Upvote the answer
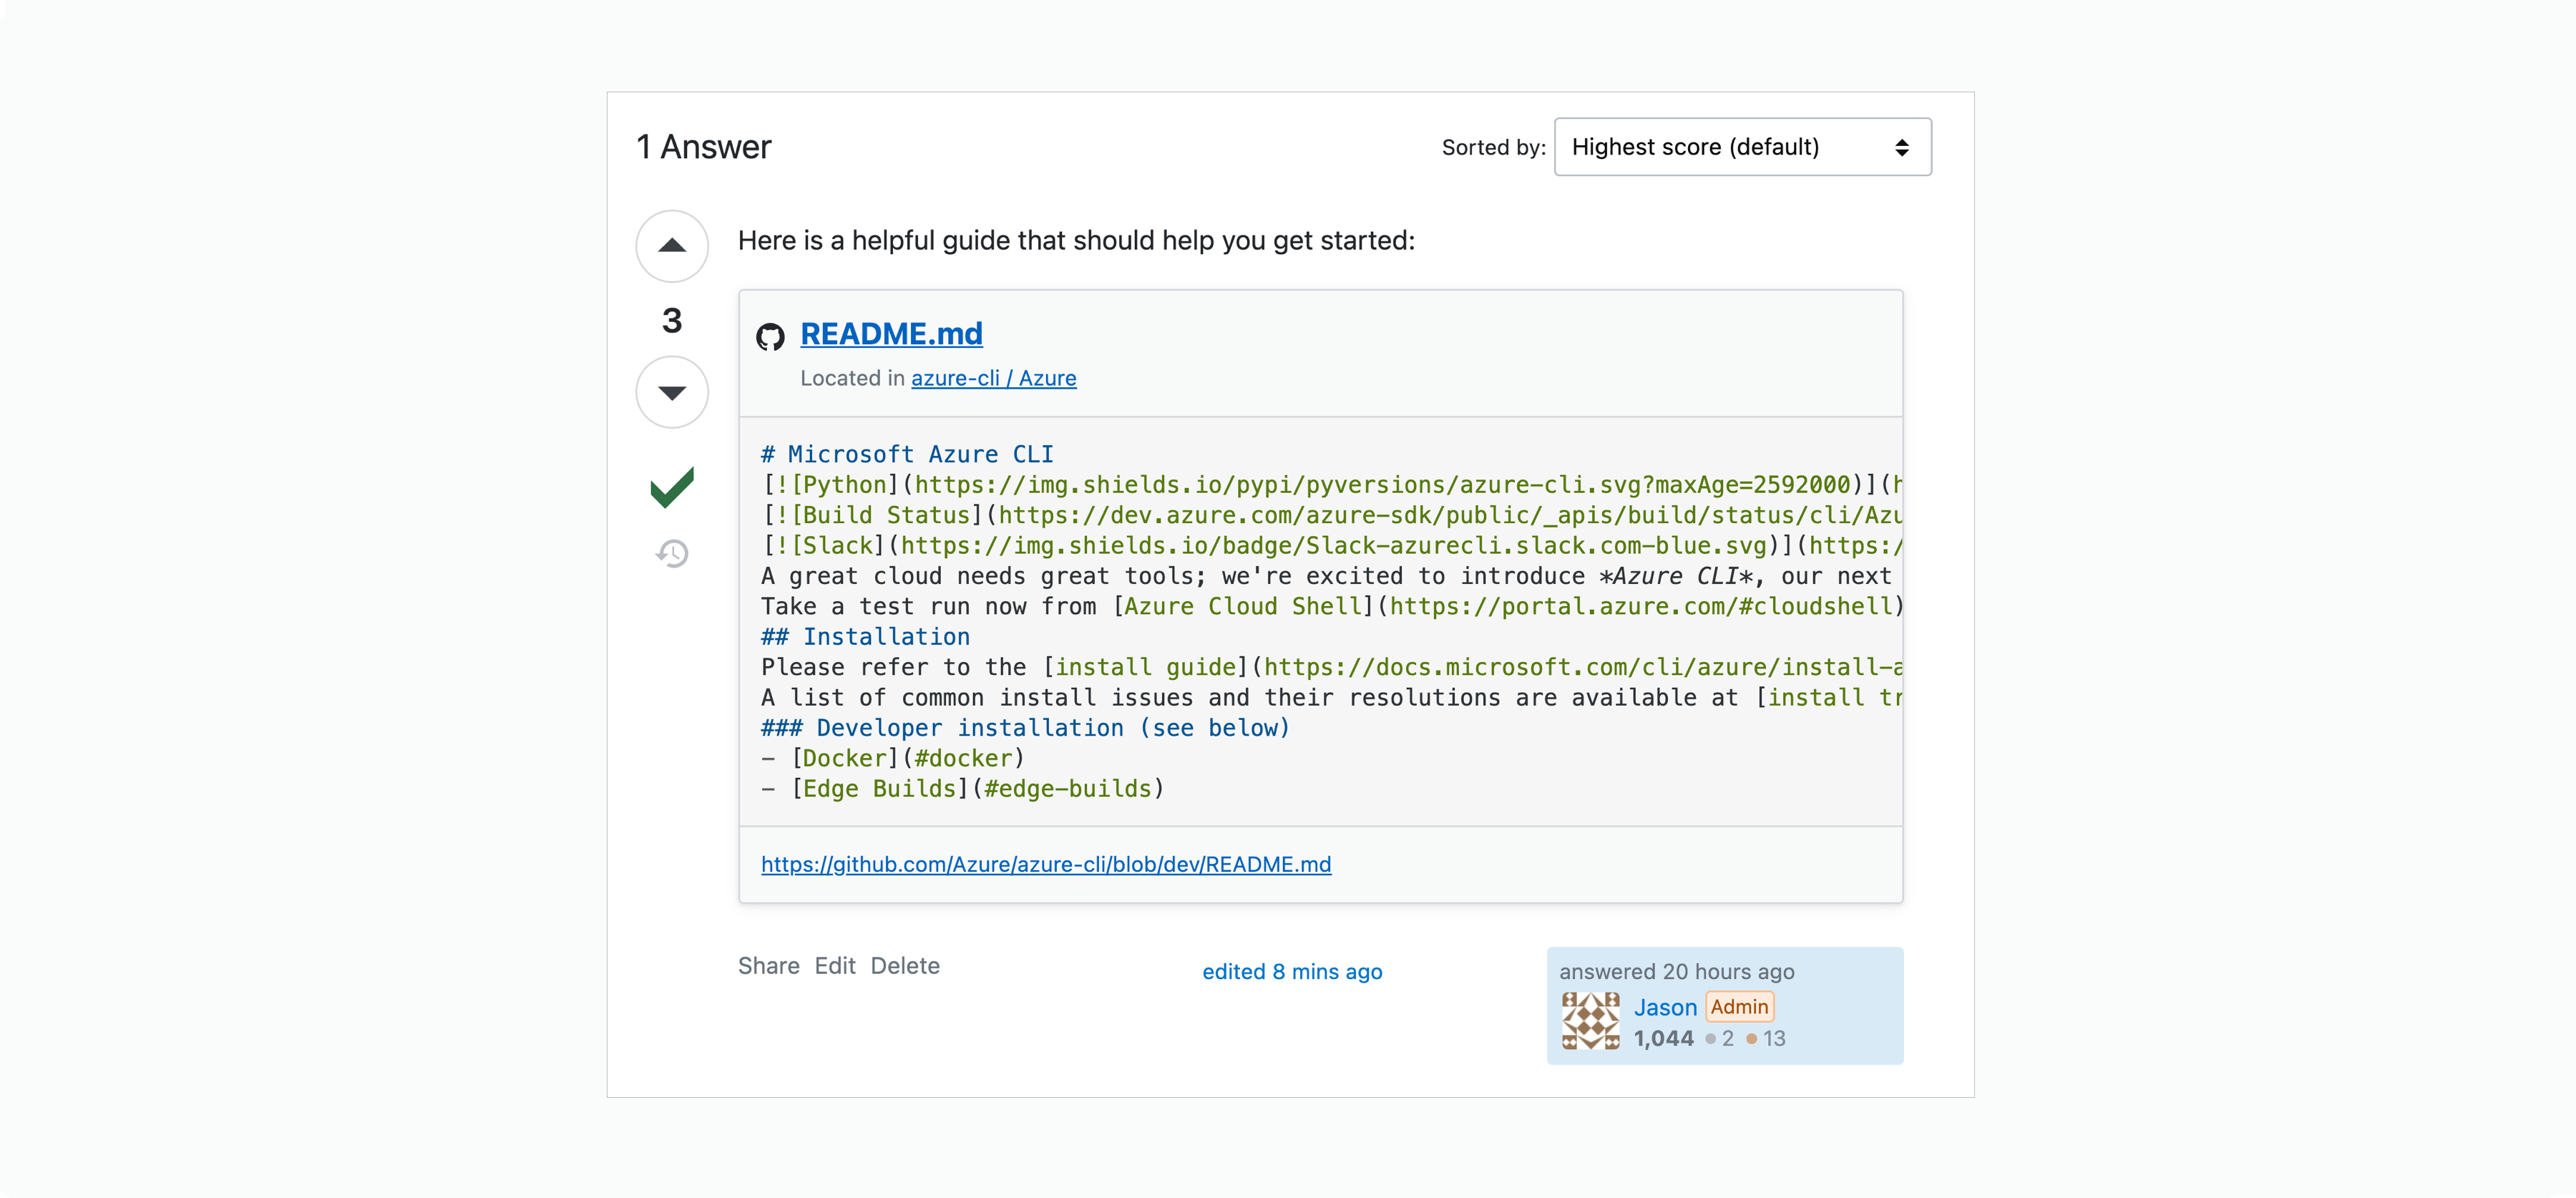 click(x=672, y=246)
